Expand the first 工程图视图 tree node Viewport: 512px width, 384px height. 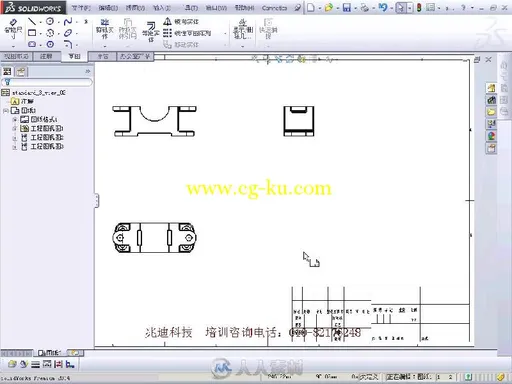(x=15, y=128)
